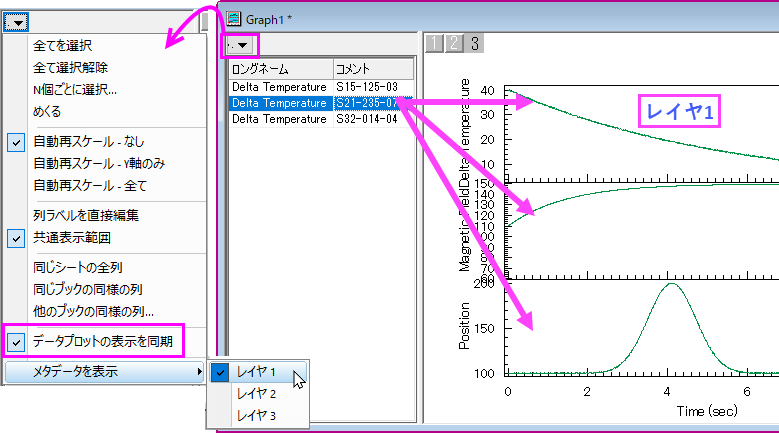Viewport: 779px width, 433px height.
Task: Select the 'めくる' menu item
Action: pos(47,112)
